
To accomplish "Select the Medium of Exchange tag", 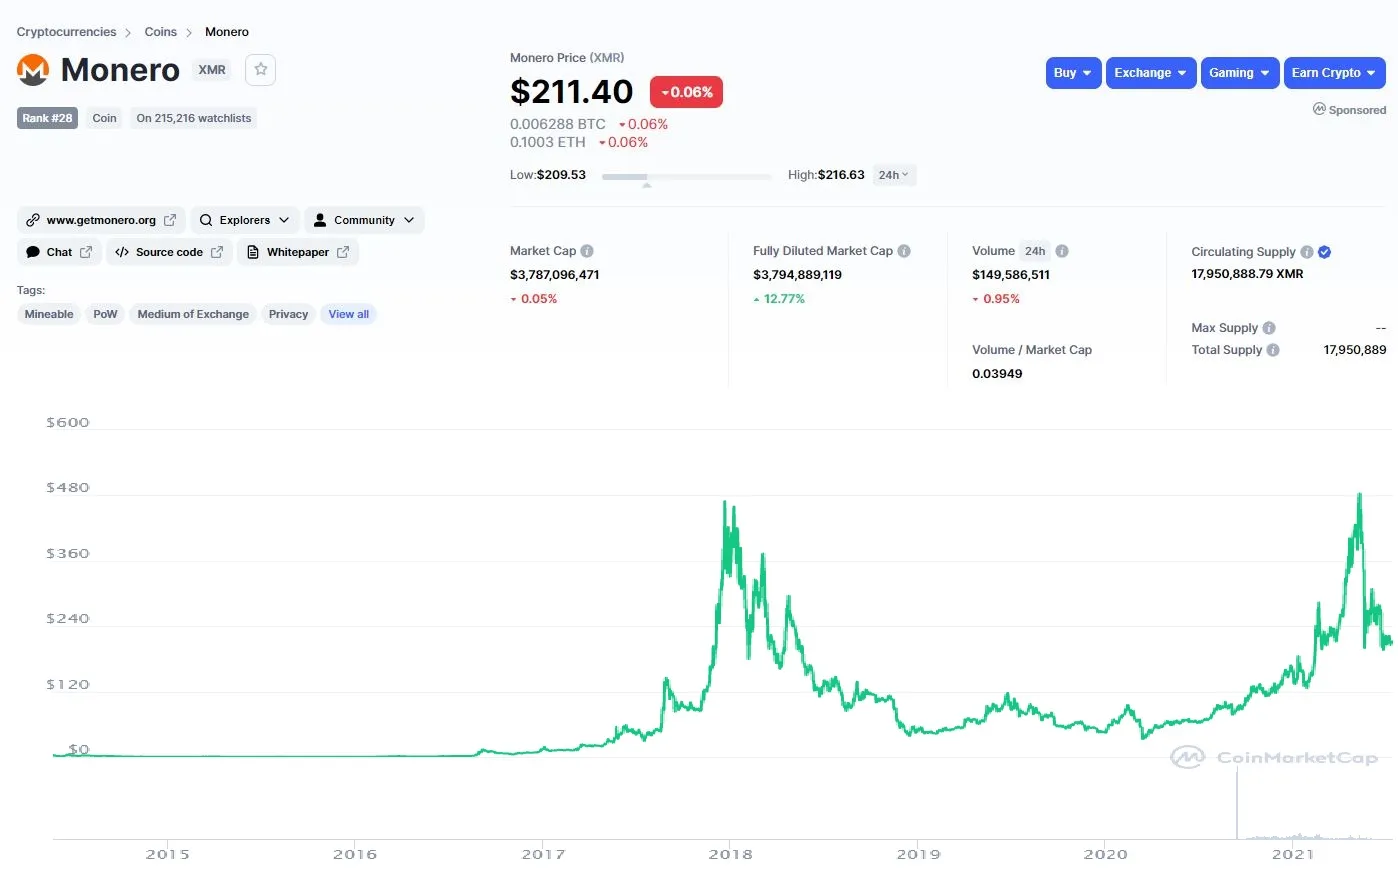I will pos(193,314).
